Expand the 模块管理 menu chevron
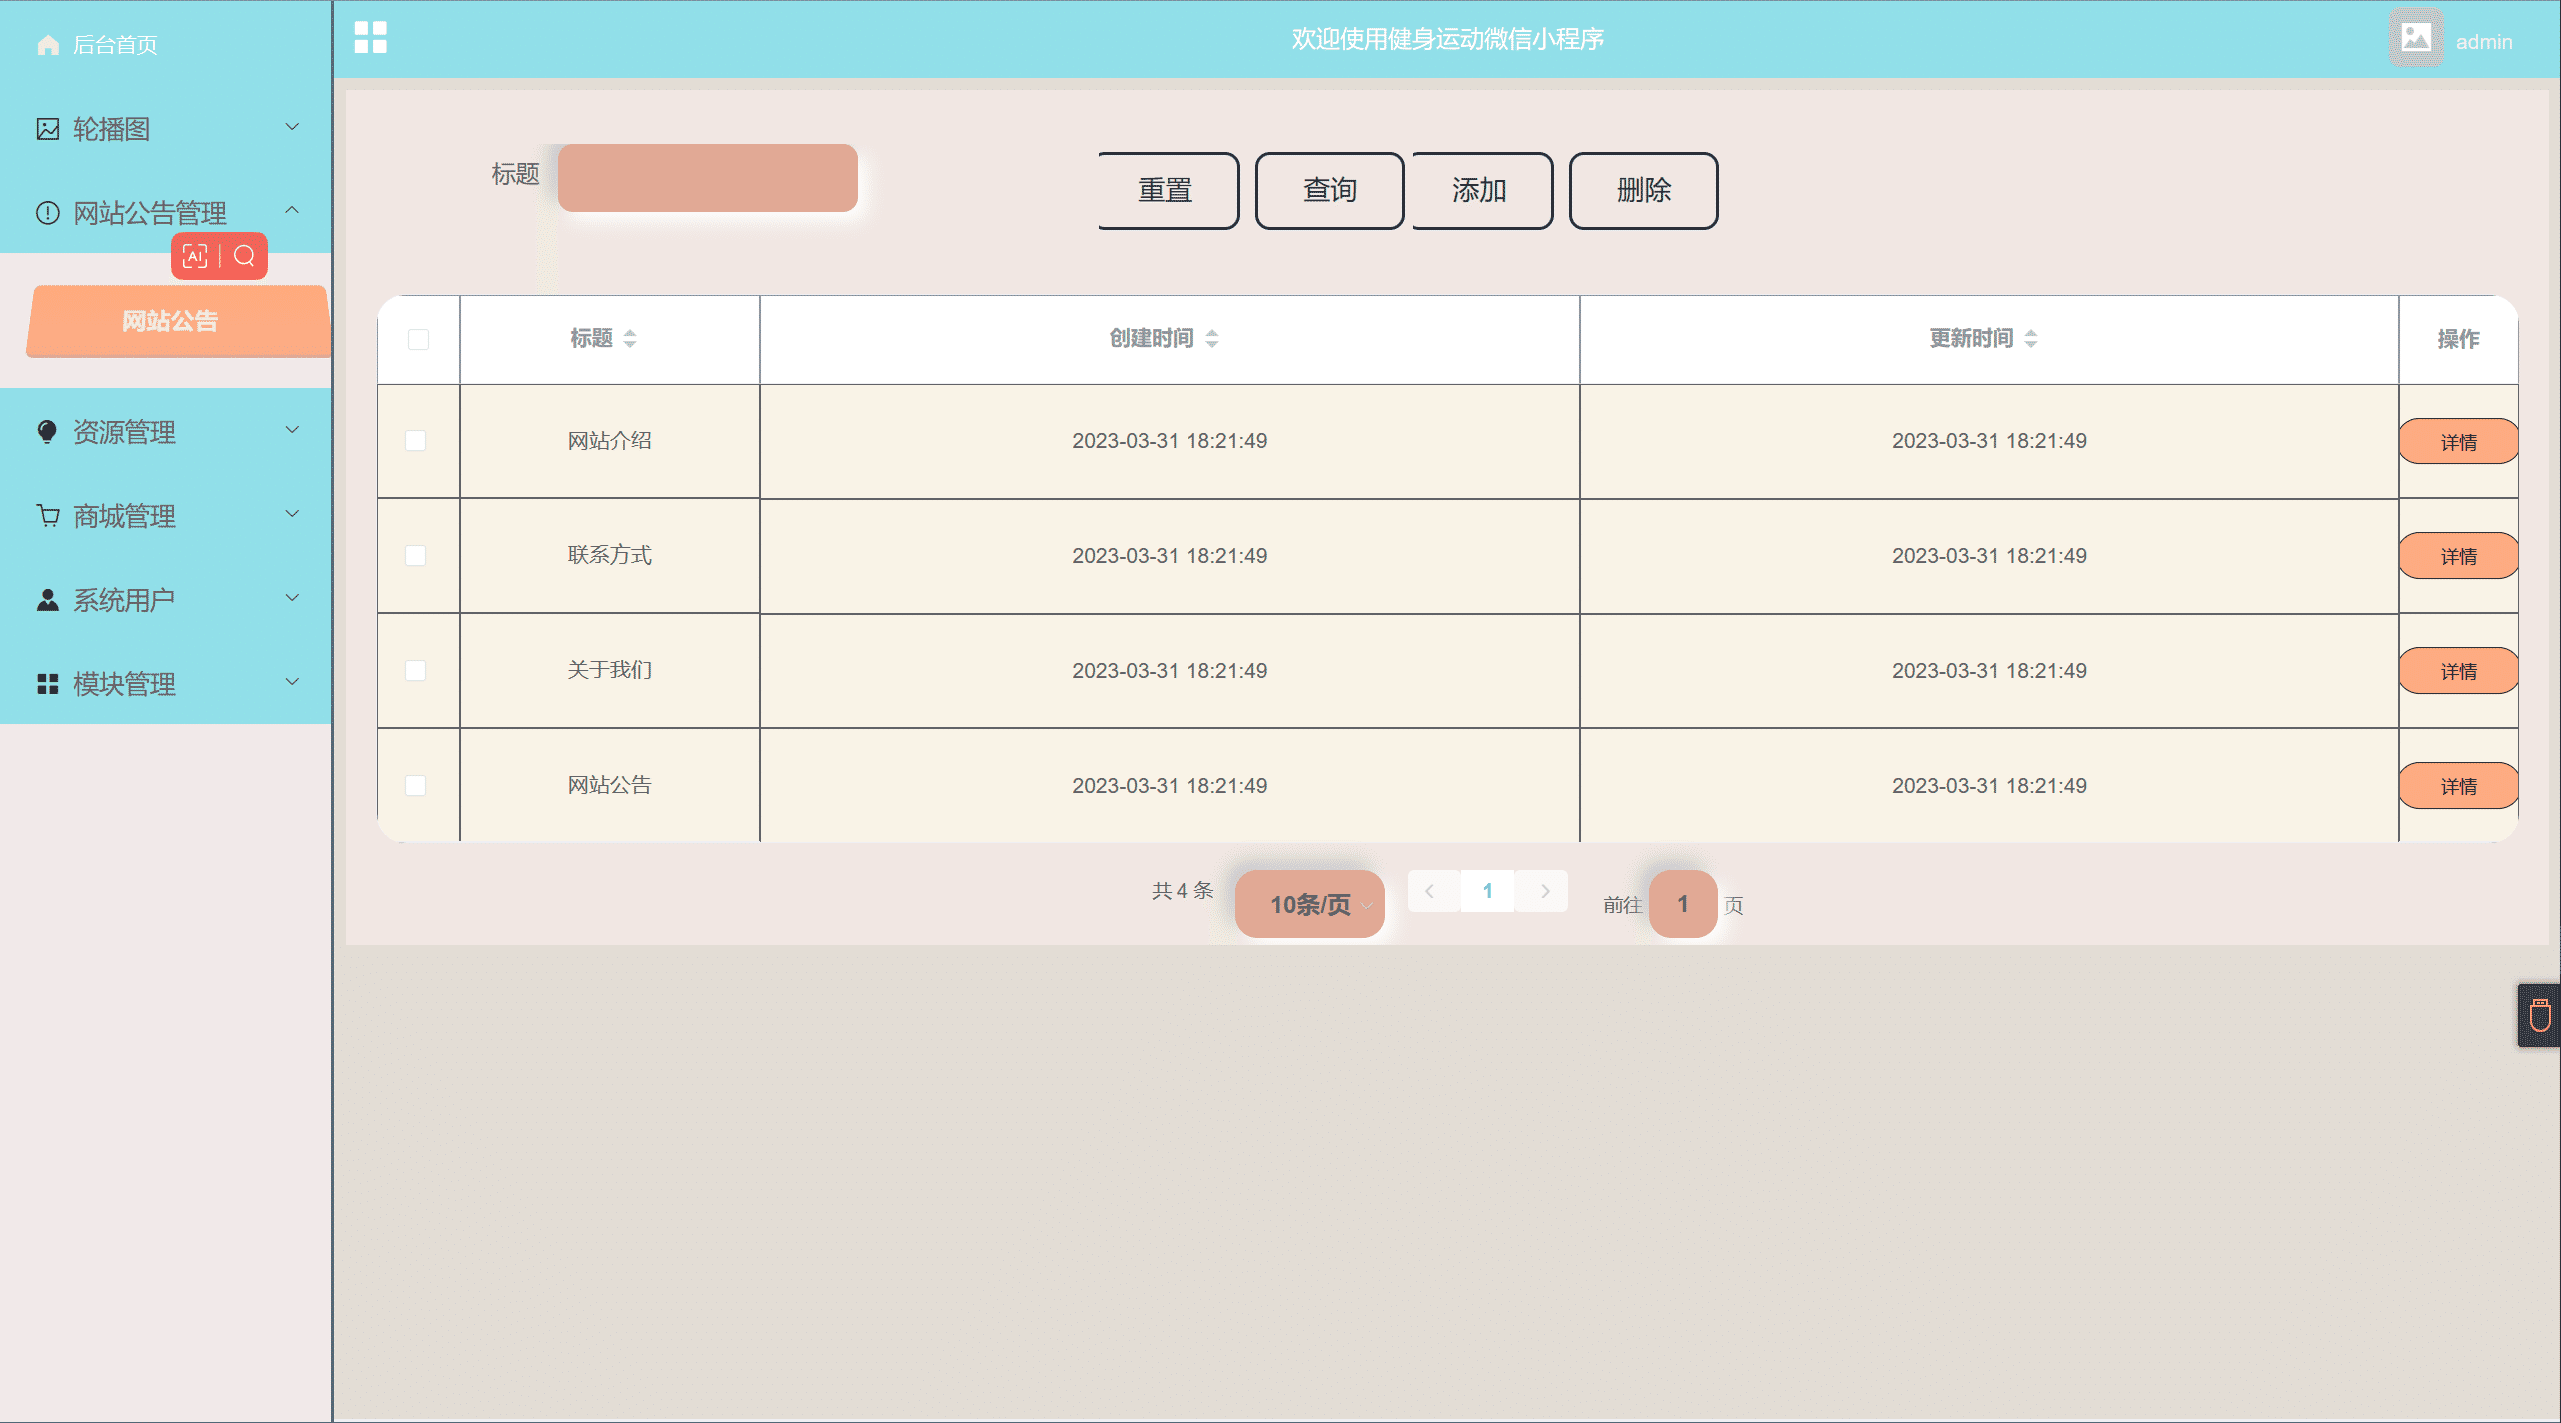Image resolution: width=2561 pixels, height=1423 pixels. [292, 682]
